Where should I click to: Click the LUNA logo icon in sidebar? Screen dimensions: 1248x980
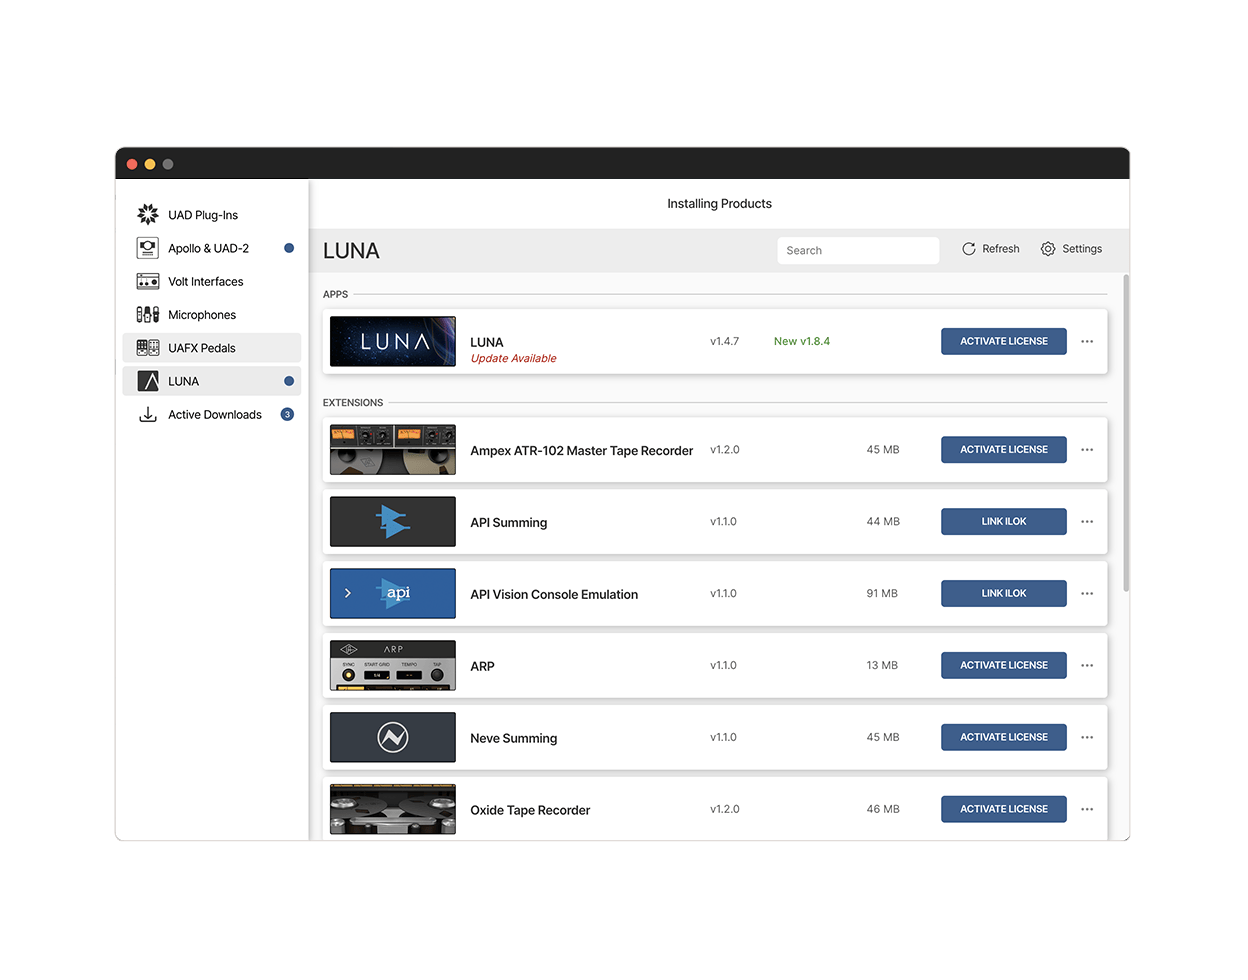[148, 381]
